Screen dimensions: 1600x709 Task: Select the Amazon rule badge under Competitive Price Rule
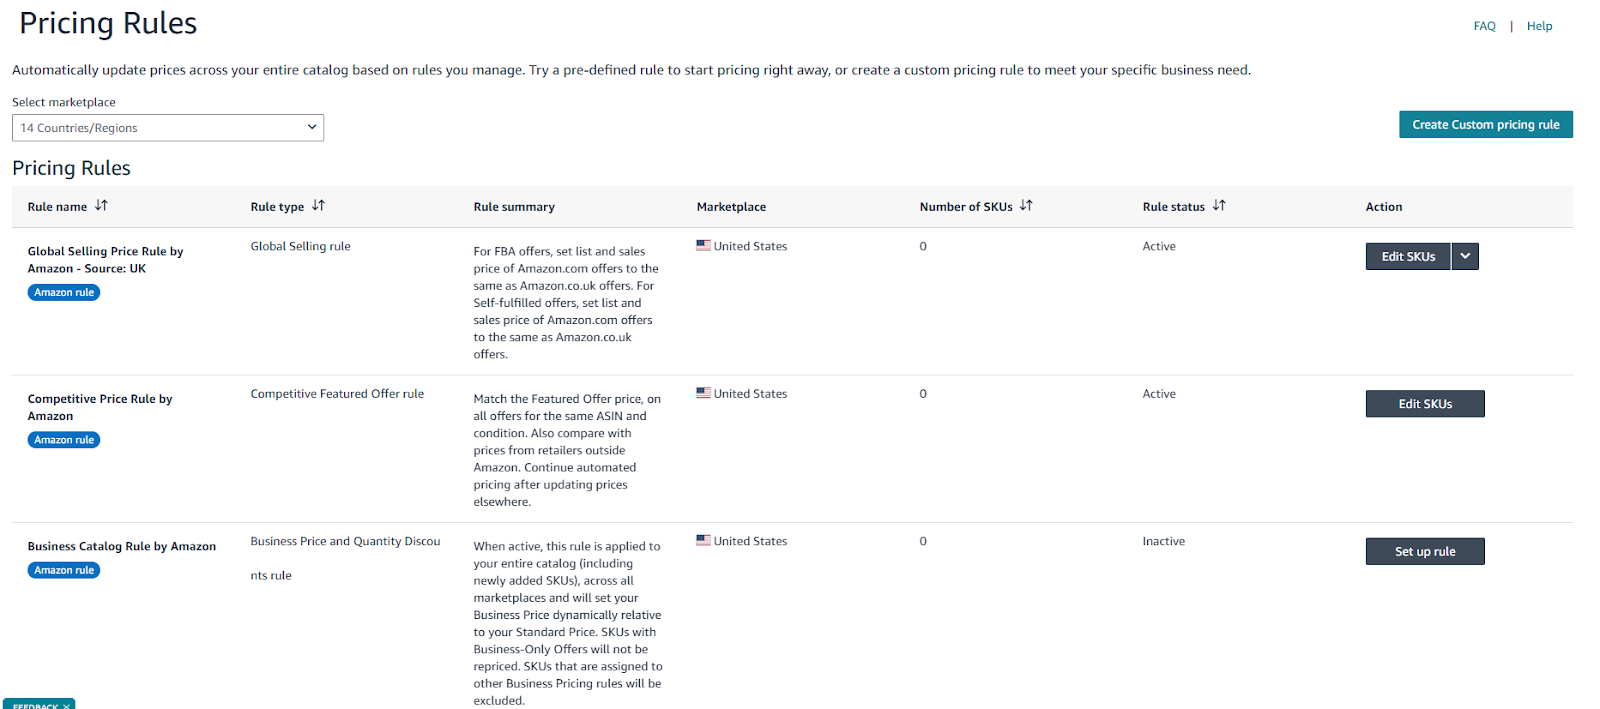(63, 439)
